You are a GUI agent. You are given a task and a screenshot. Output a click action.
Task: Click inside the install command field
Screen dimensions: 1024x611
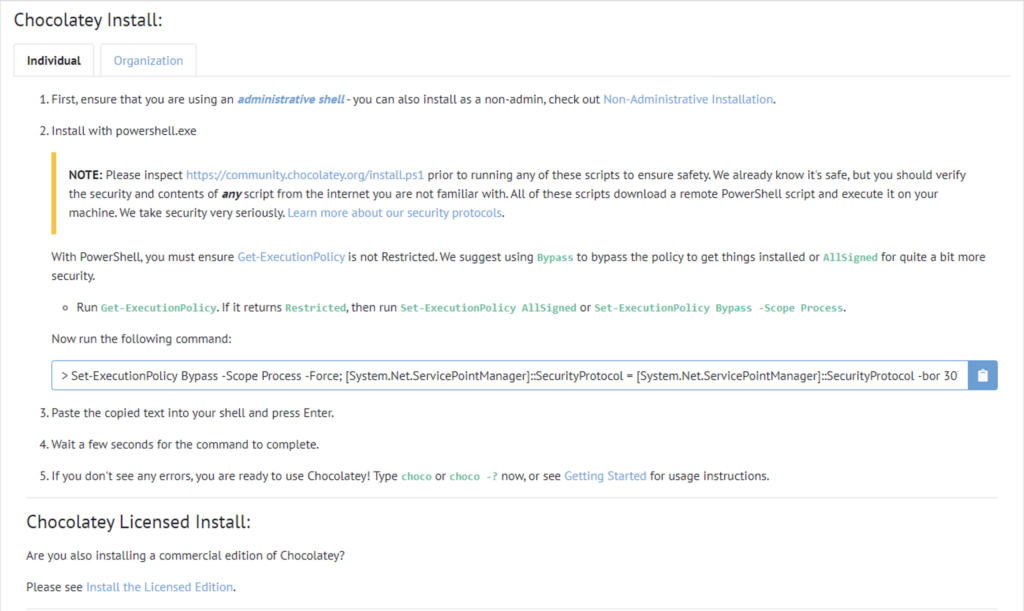click(x=509, y=375)
